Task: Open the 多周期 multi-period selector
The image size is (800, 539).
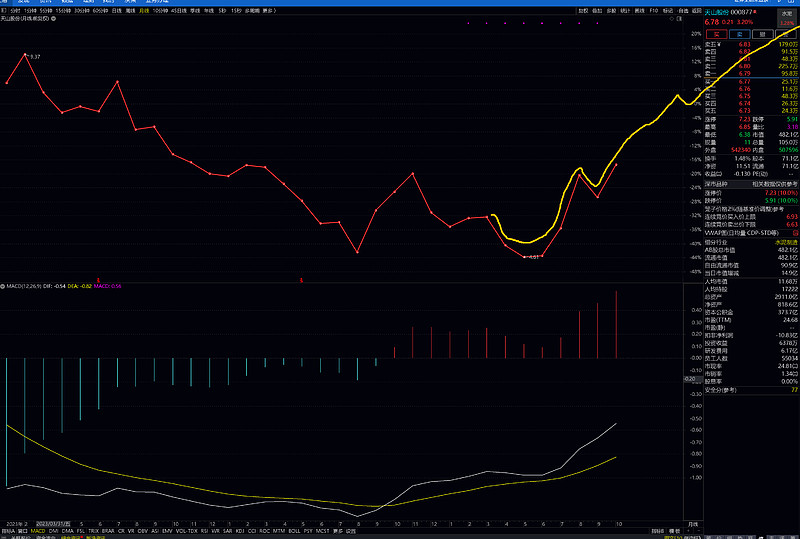Action: 247,10
